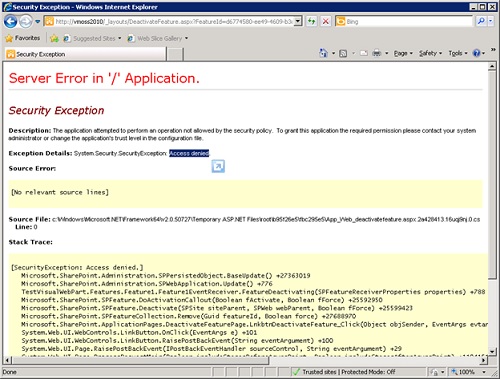The image size is (500, 379).
Task: Click the RSS feeds icon
Action: [343, 53]
